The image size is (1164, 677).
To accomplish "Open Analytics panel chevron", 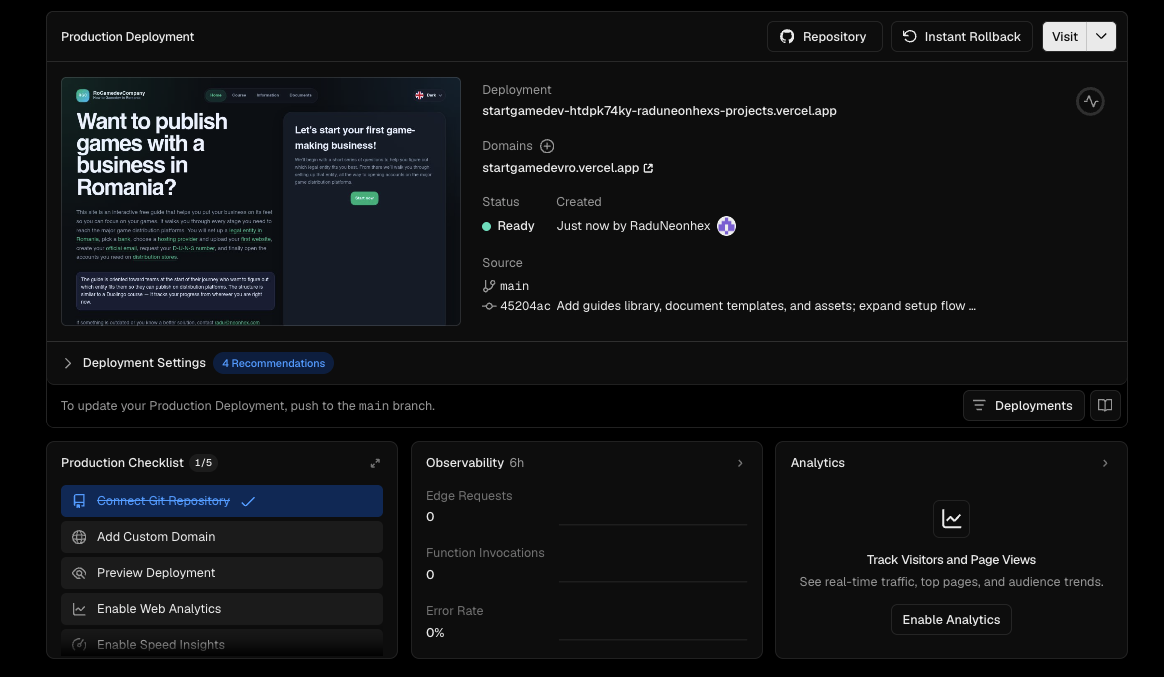I will (x=1105, y=463).
